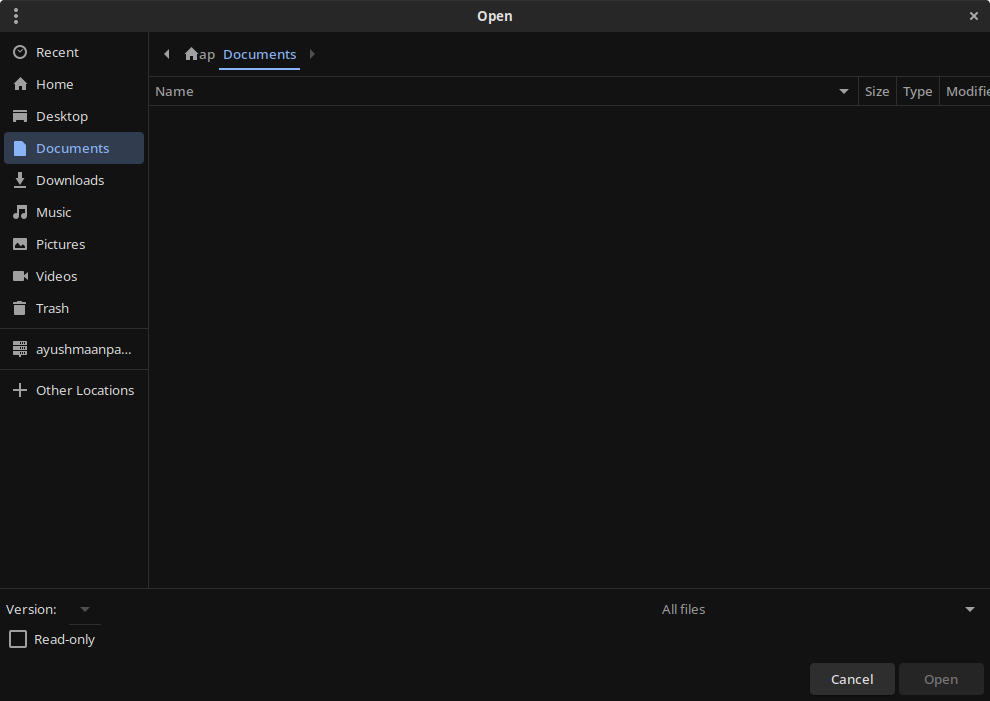Sort by the Size column
The height and width of the screenshot is (701, 990).
(877, 92)
